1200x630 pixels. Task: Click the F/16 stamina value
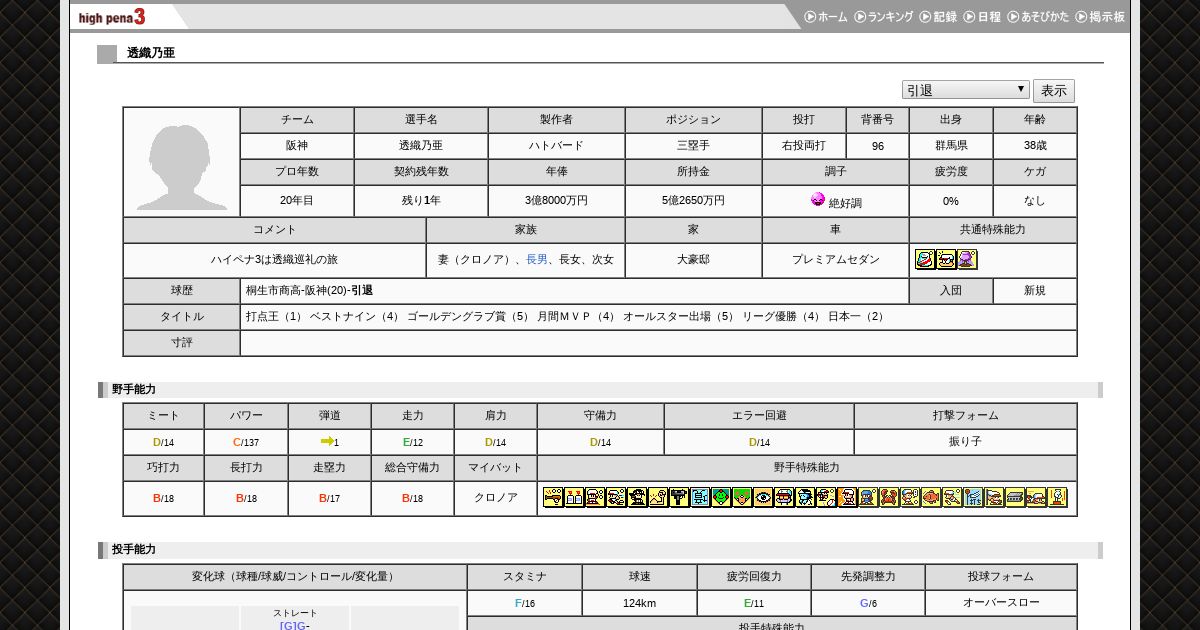[524, 603]
